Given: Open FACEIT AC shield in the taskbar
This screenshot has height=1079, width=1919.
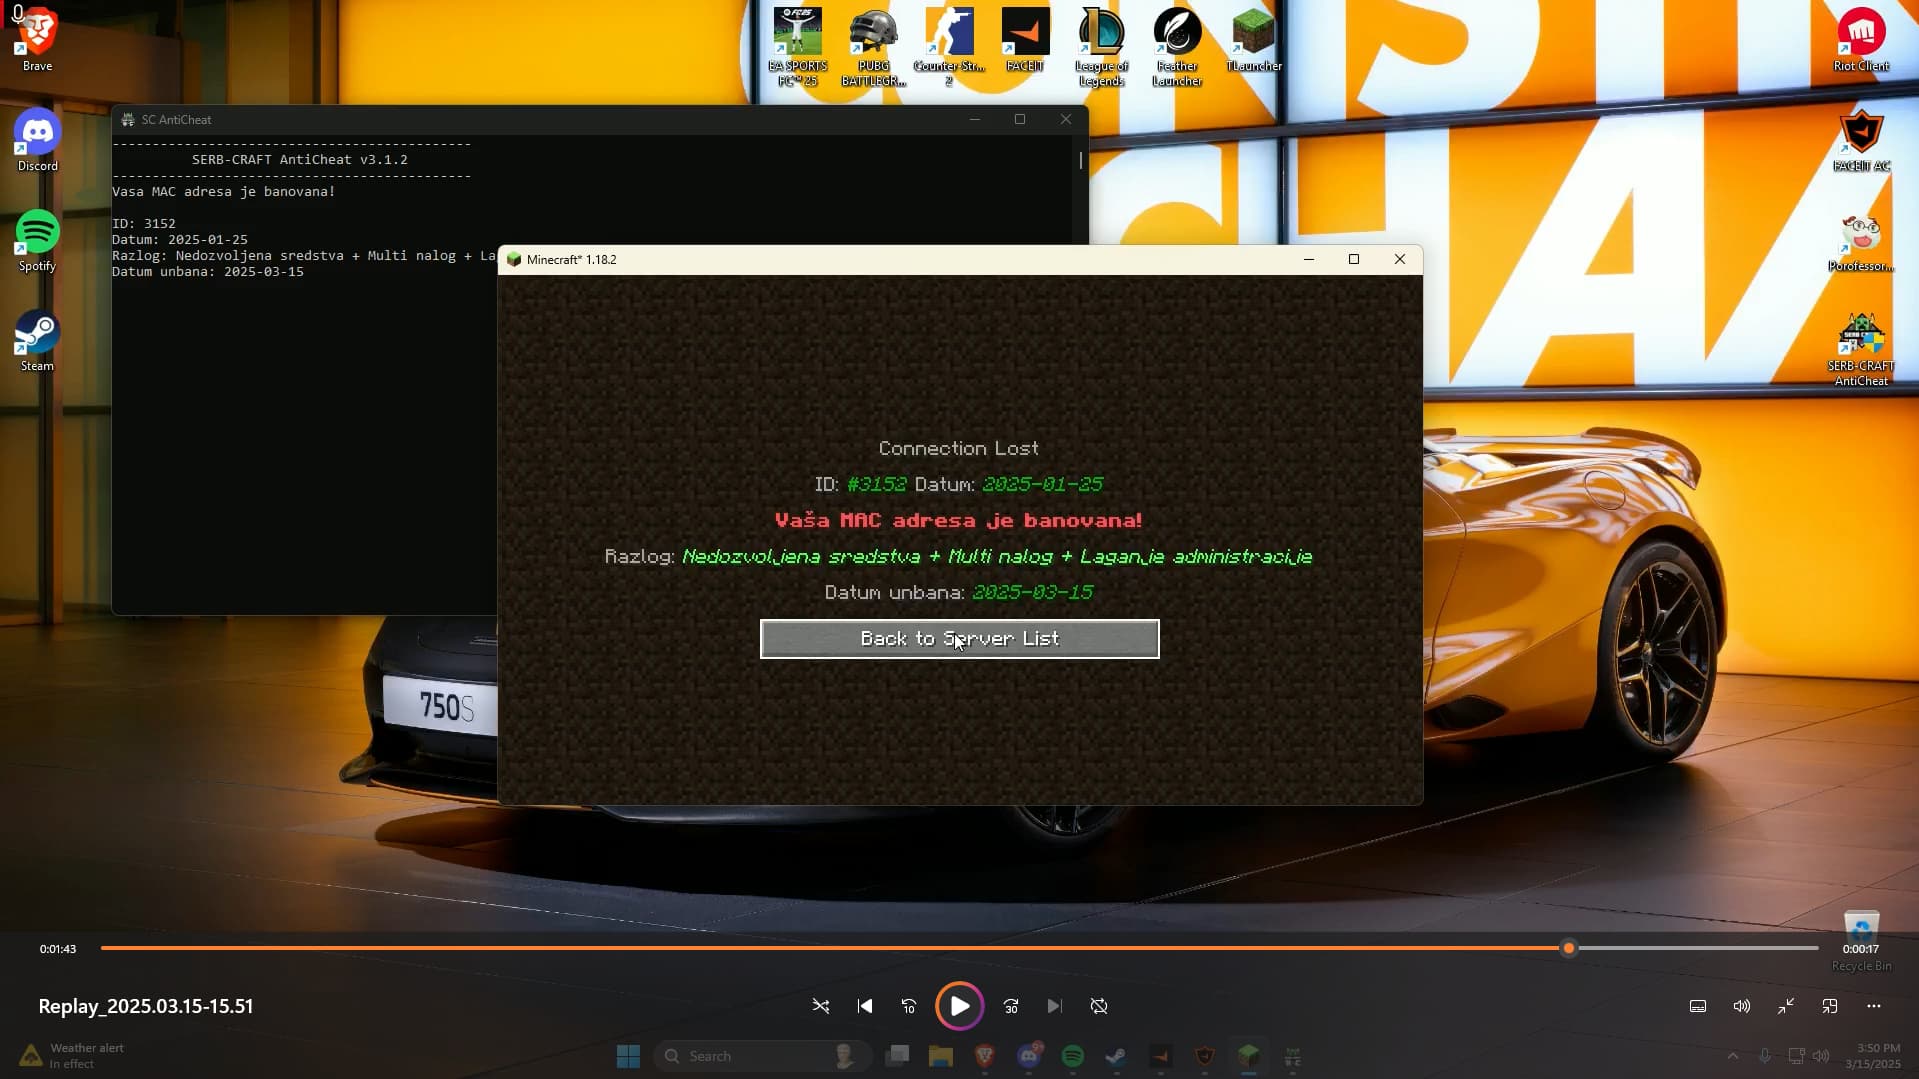Looking at the screenshot, I should click(1205, 1056).
